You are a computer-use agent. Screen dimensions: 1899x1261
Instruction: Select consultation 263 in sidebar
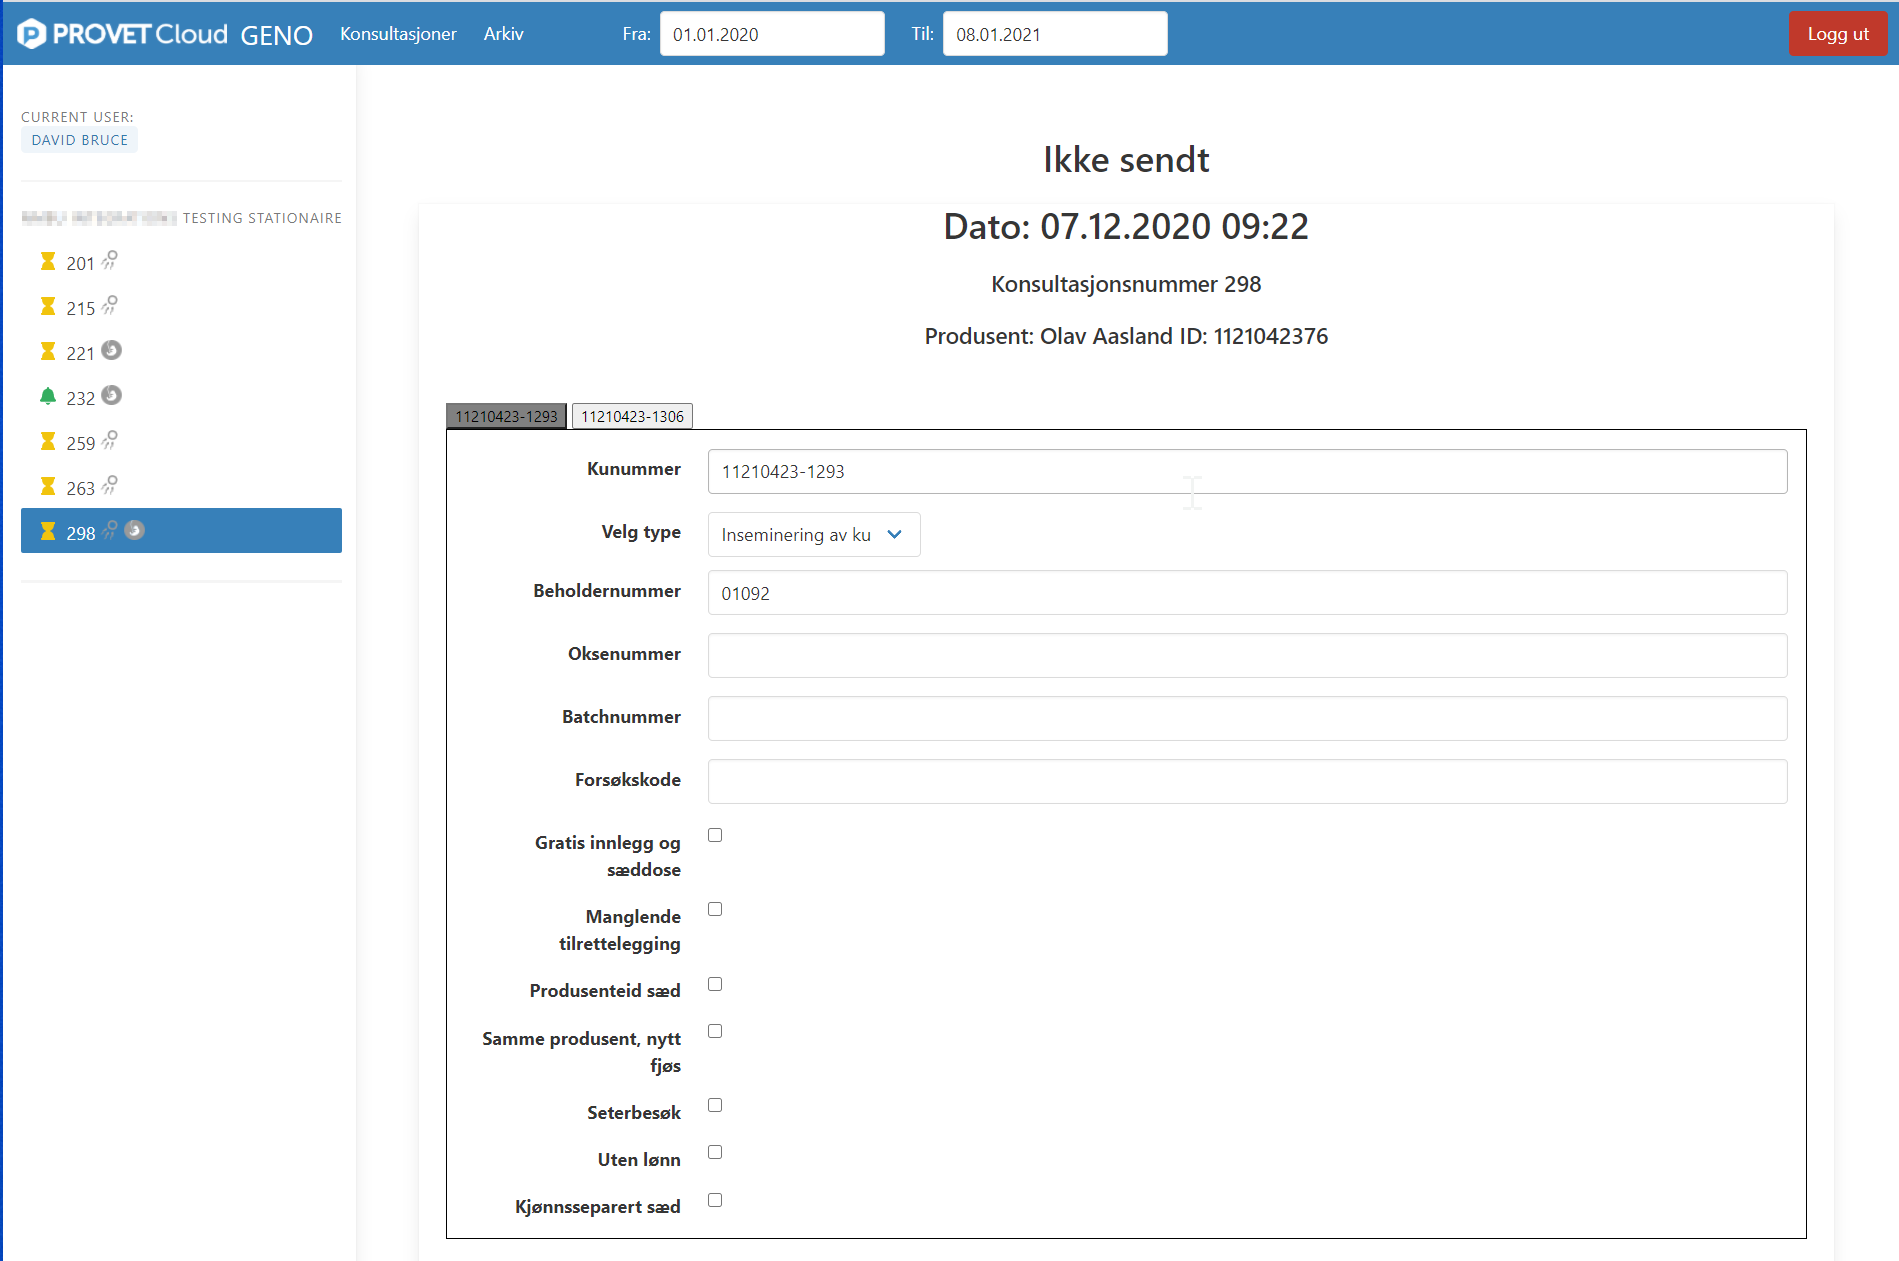point(181,487)
